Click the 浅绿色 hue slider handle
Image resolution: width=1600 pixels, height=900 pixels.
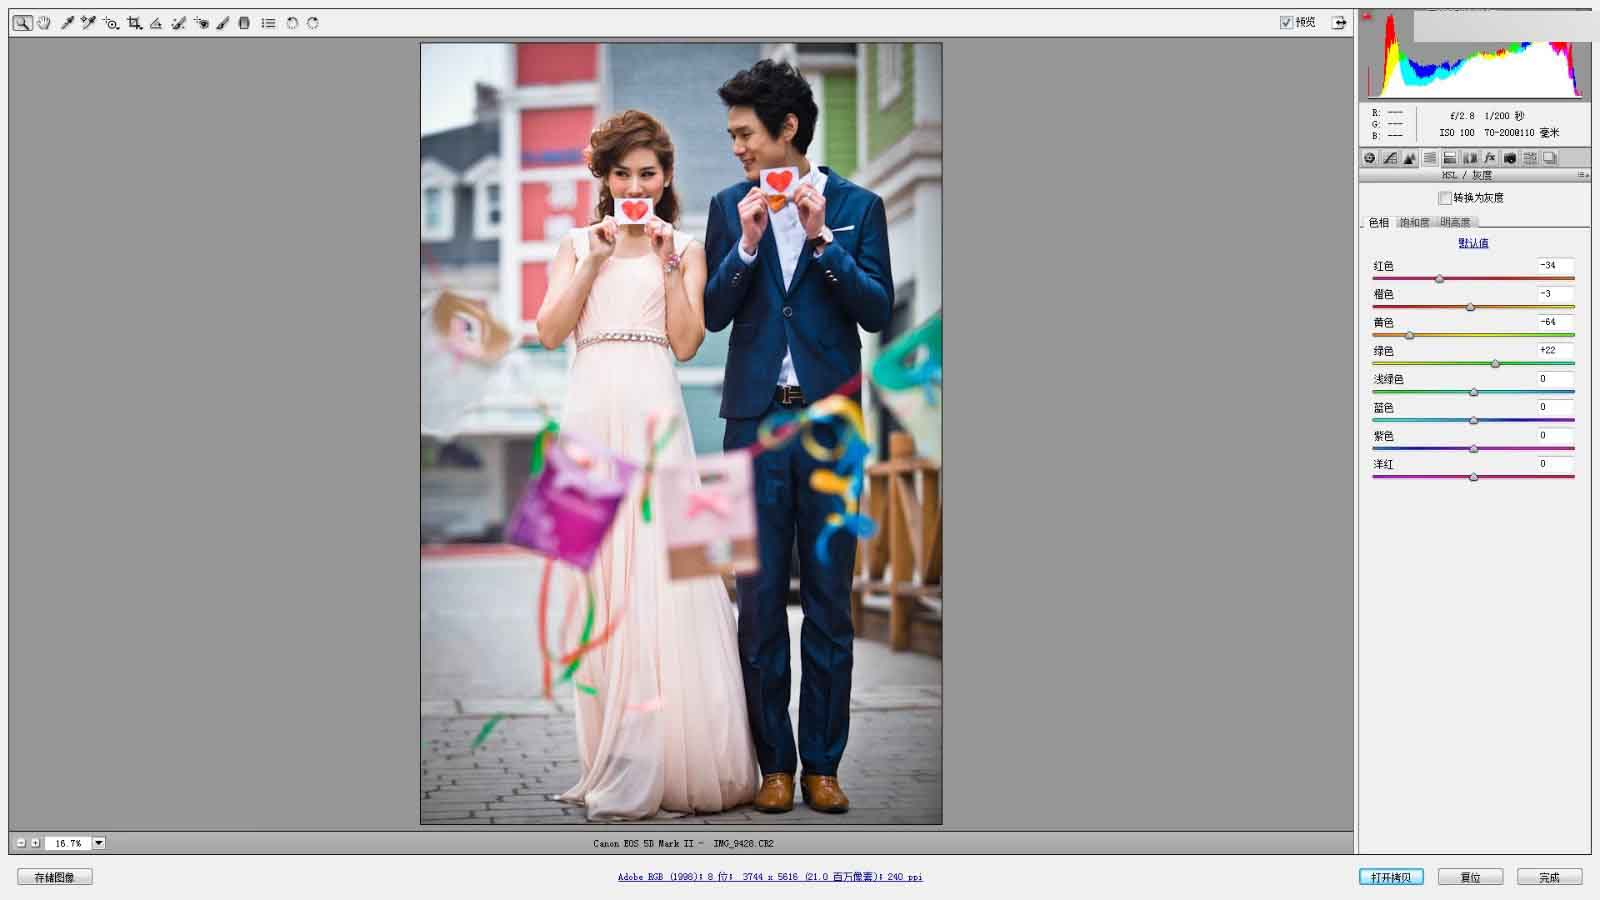pyautogui.click(x=1473, y=392)
